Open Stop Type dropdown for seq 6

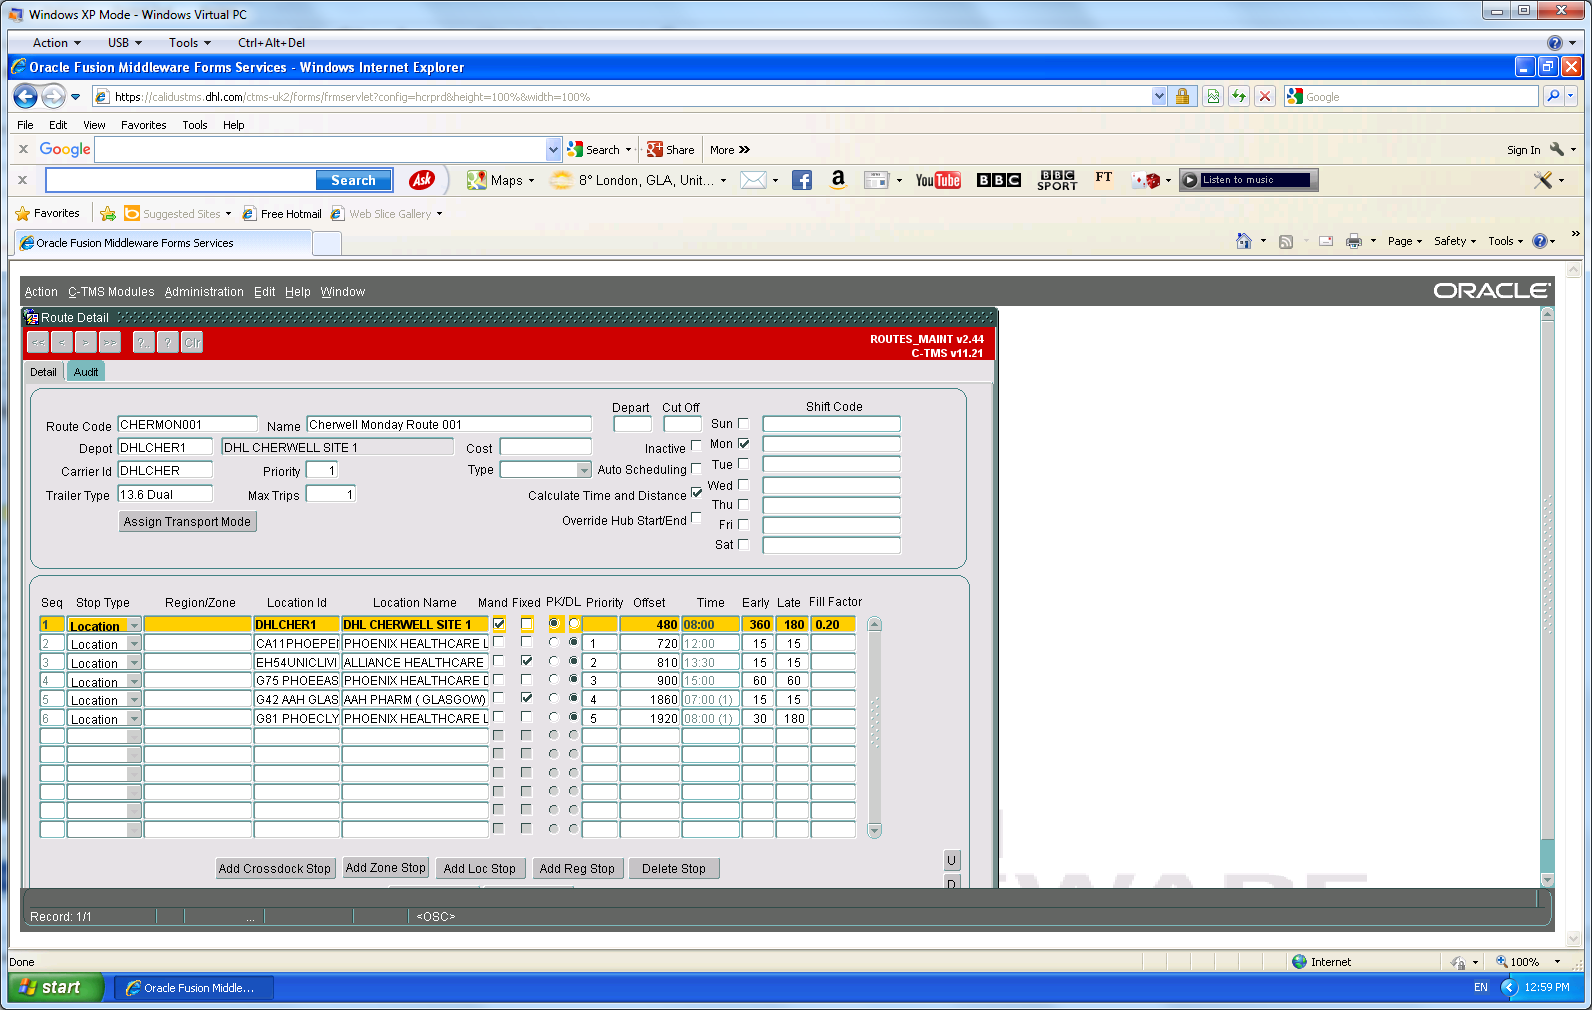(134, 718)
